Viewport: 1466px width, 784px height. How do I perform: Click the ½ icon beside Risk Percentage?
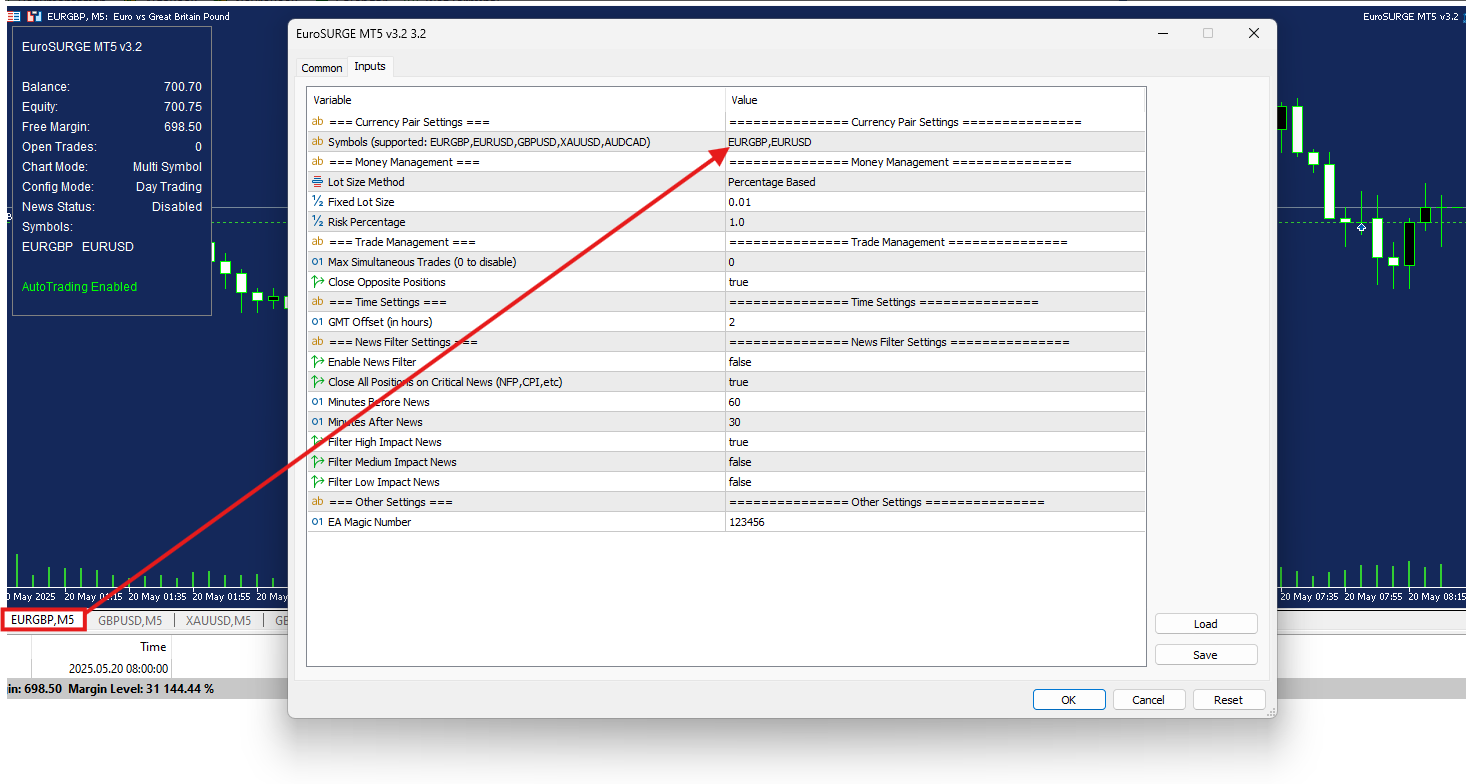pos(318,222)
